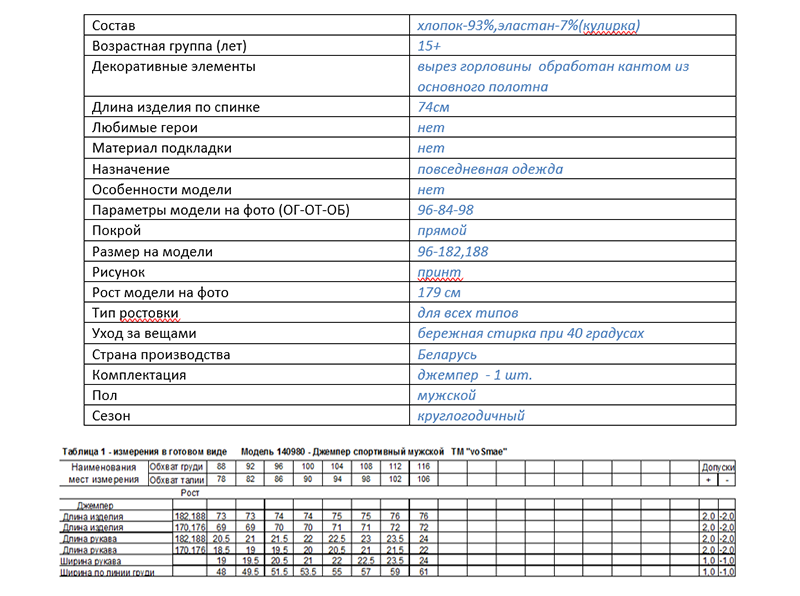The image size is (800, 596).
Task: Select the "74см" value
Action: click(433, 107)
